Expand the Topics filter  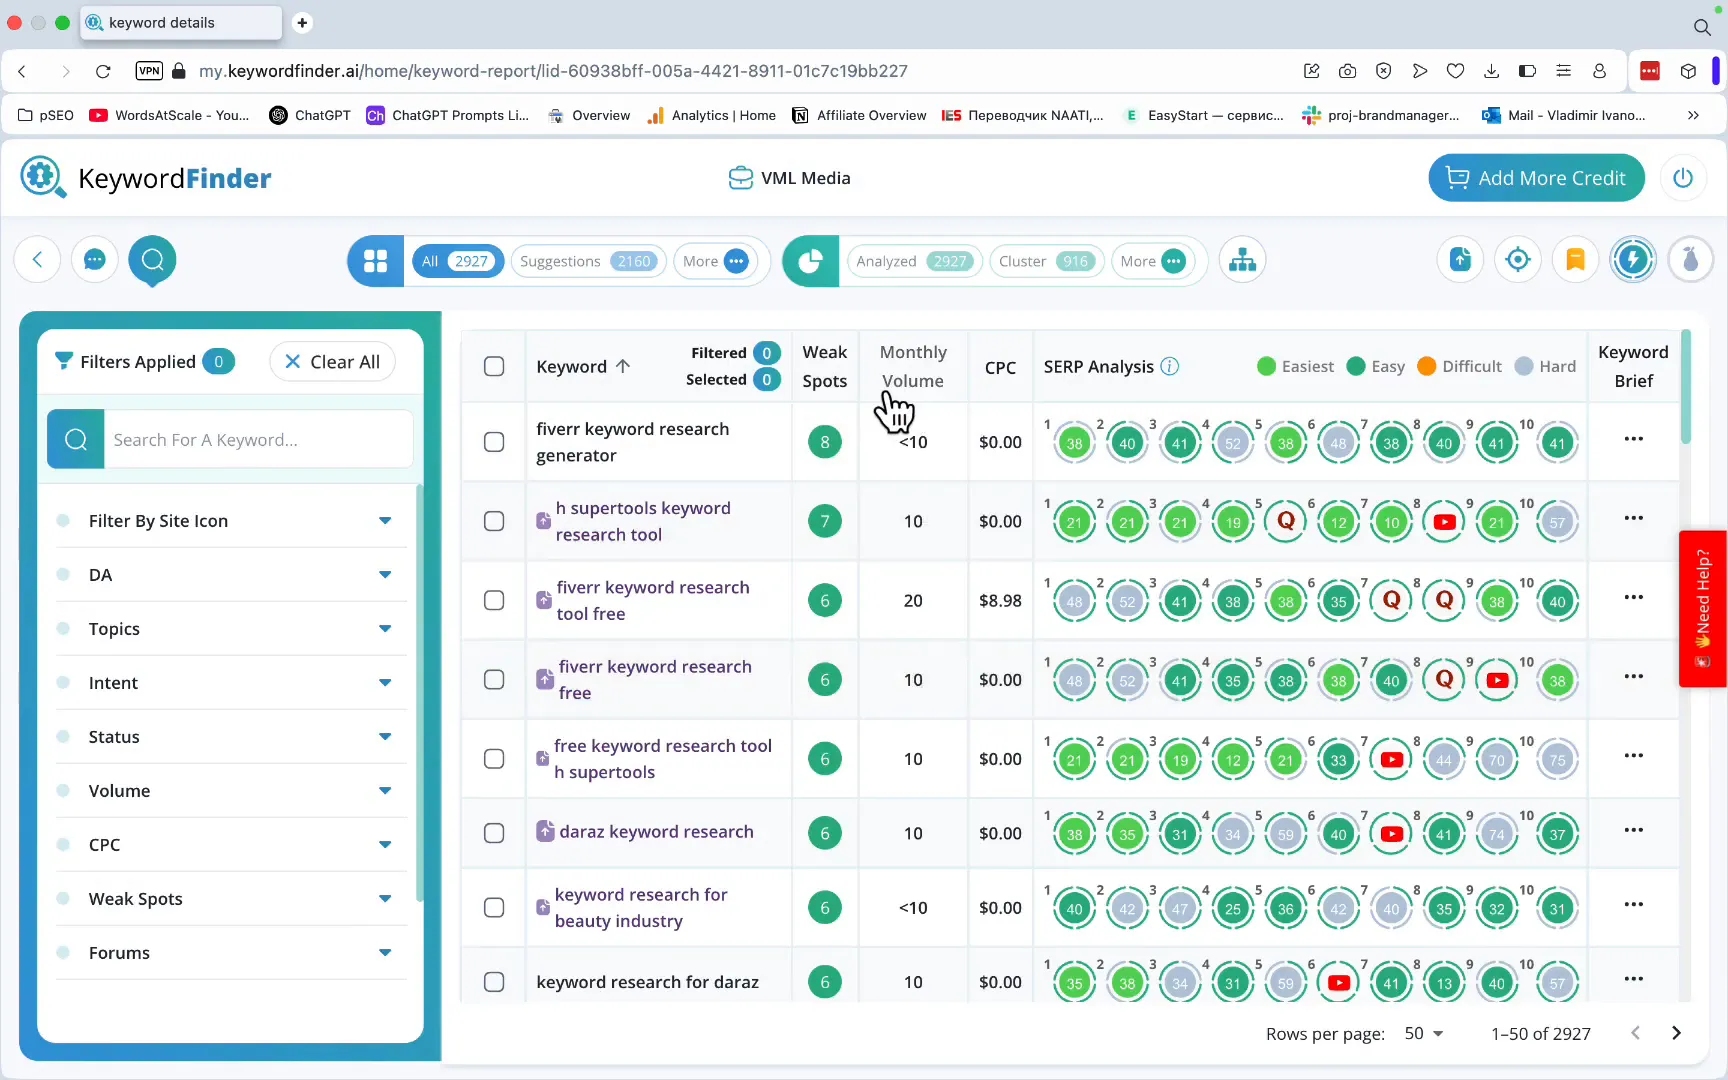[x=231, y=629]
